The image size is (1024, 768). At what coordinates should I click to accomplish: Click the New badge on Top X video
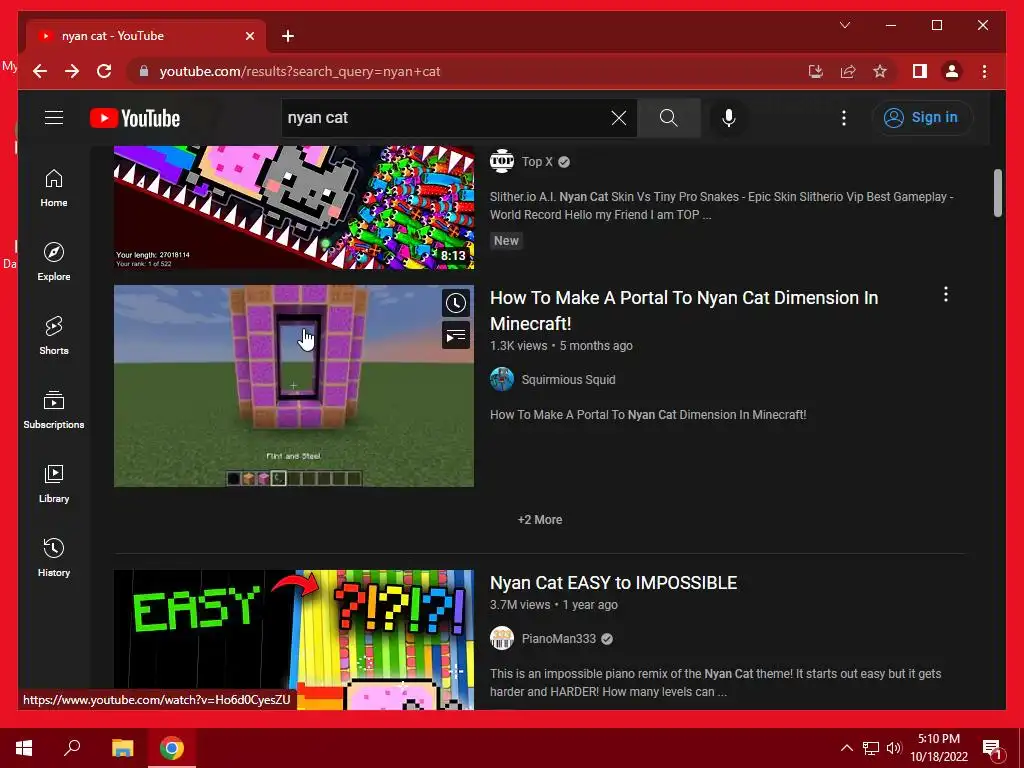tap(506, 241)
